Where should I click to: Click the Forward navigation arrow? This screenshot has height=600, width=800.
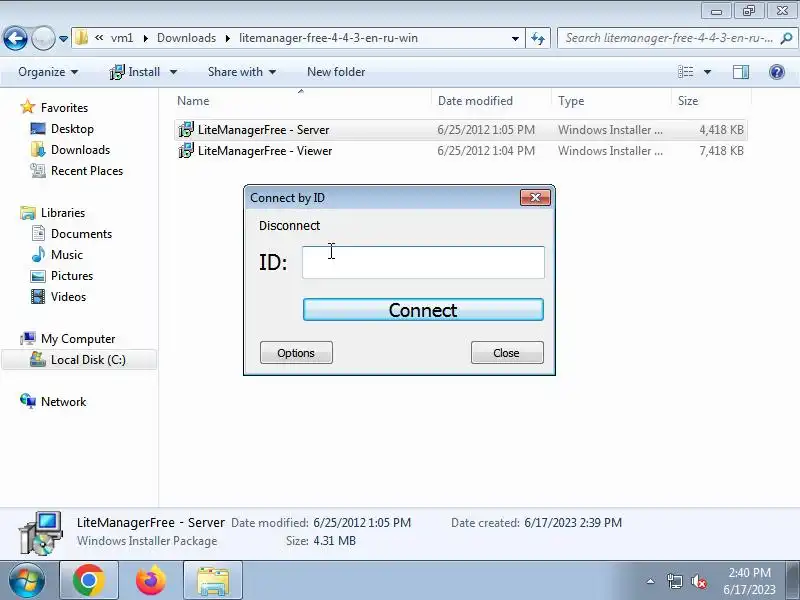pyautogui.click(x=43, y=38)
